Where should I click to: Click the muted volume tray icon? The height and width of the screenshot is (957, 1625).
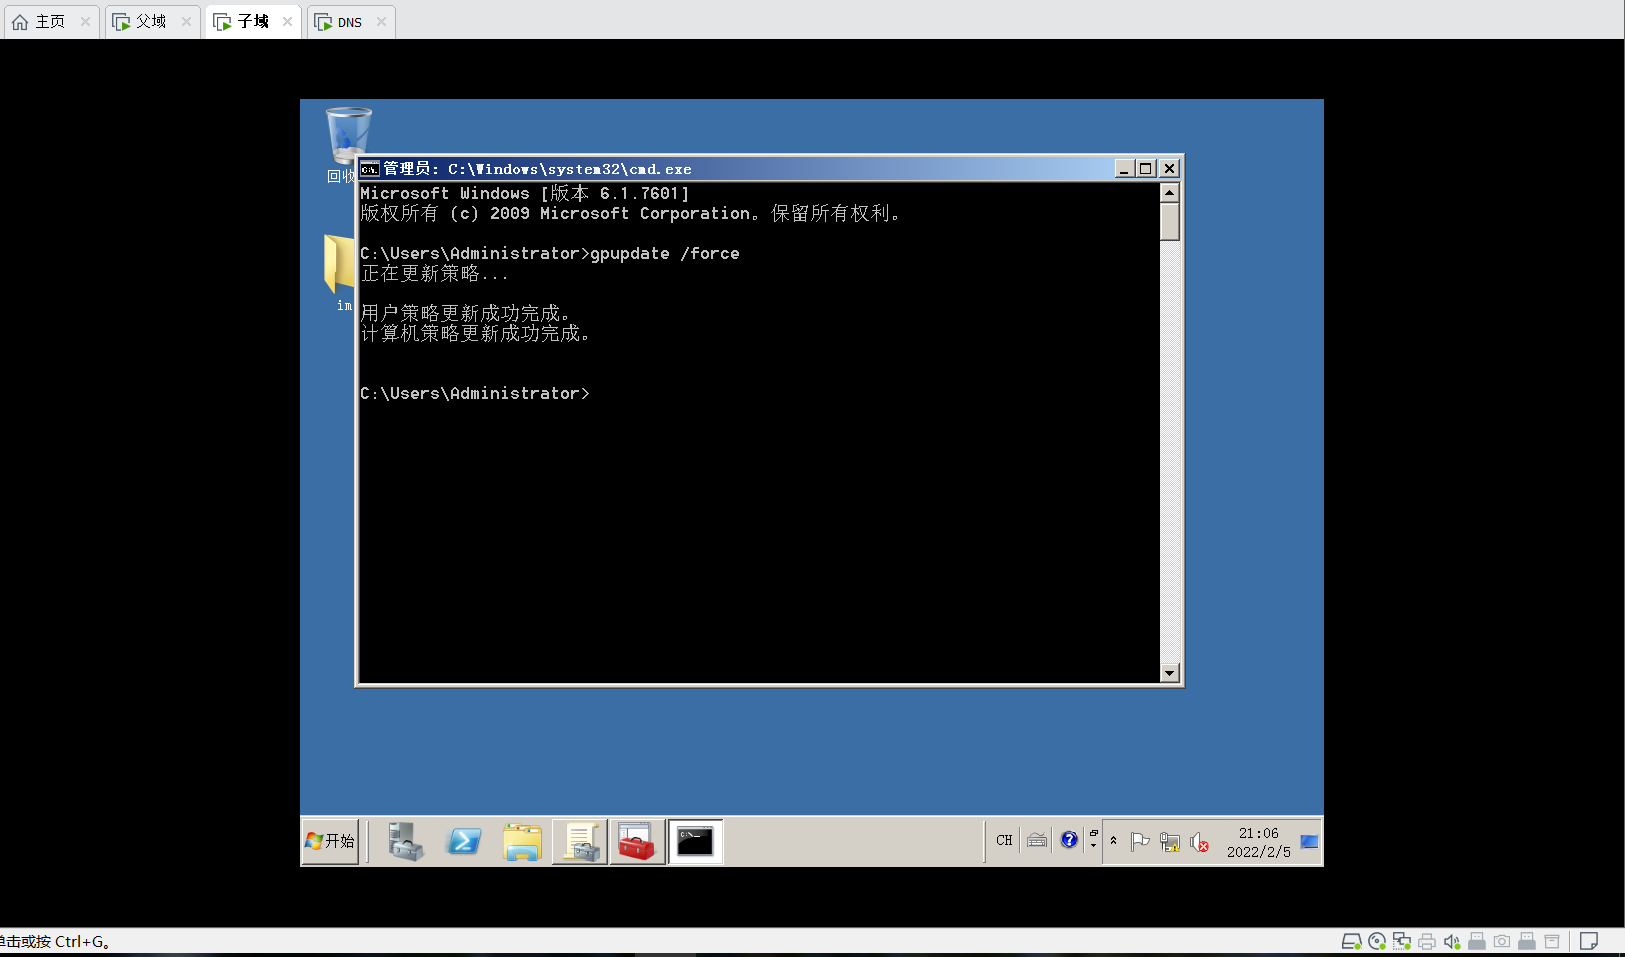click(1200, 842)
